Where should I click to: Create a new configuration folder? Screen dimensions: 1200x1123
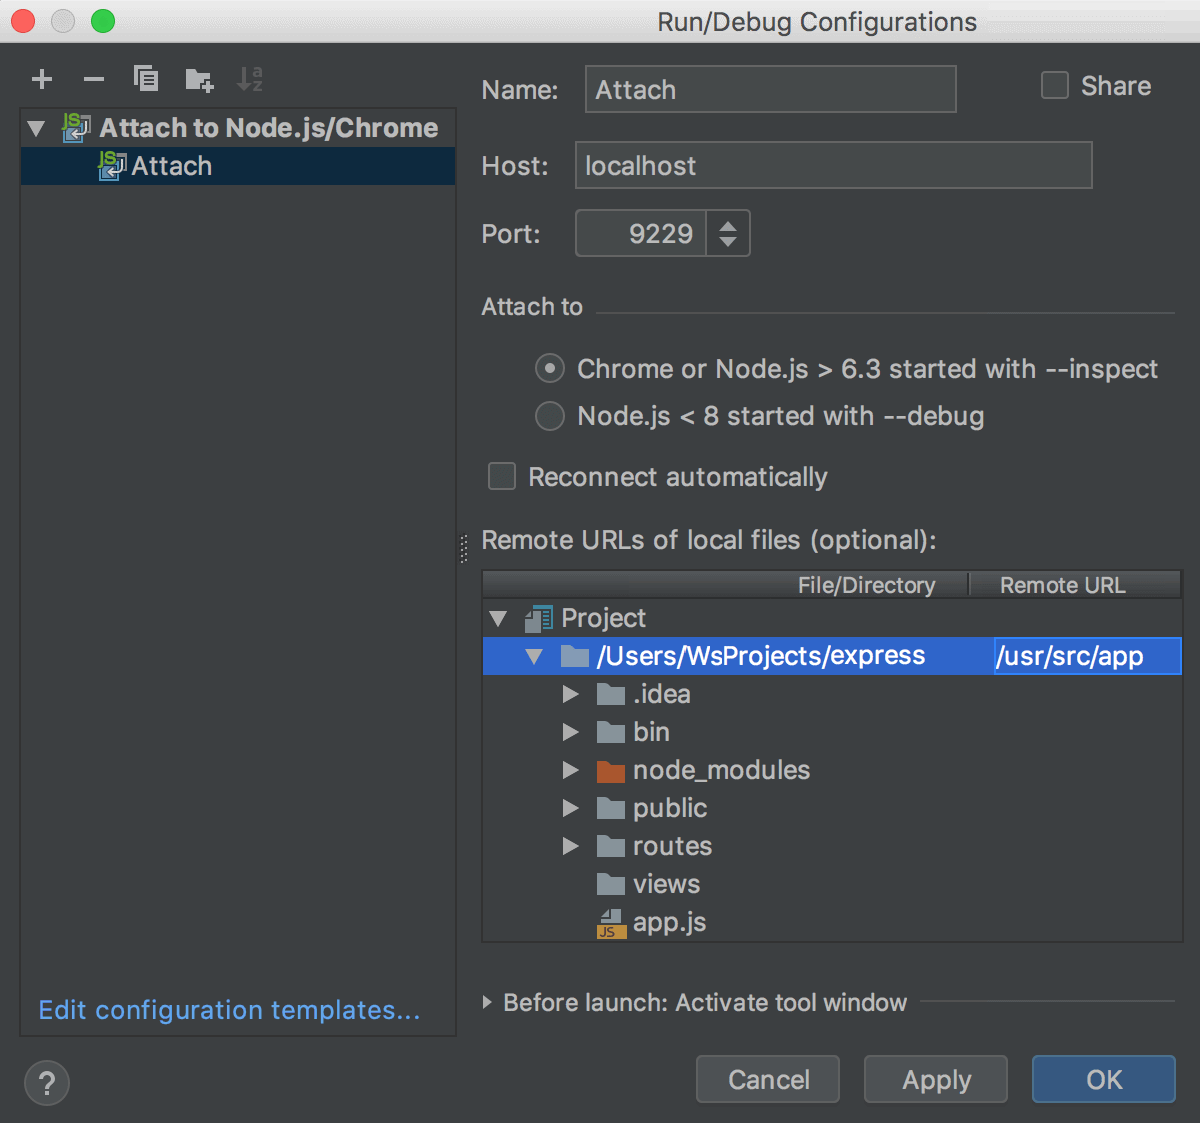(198, 79)
